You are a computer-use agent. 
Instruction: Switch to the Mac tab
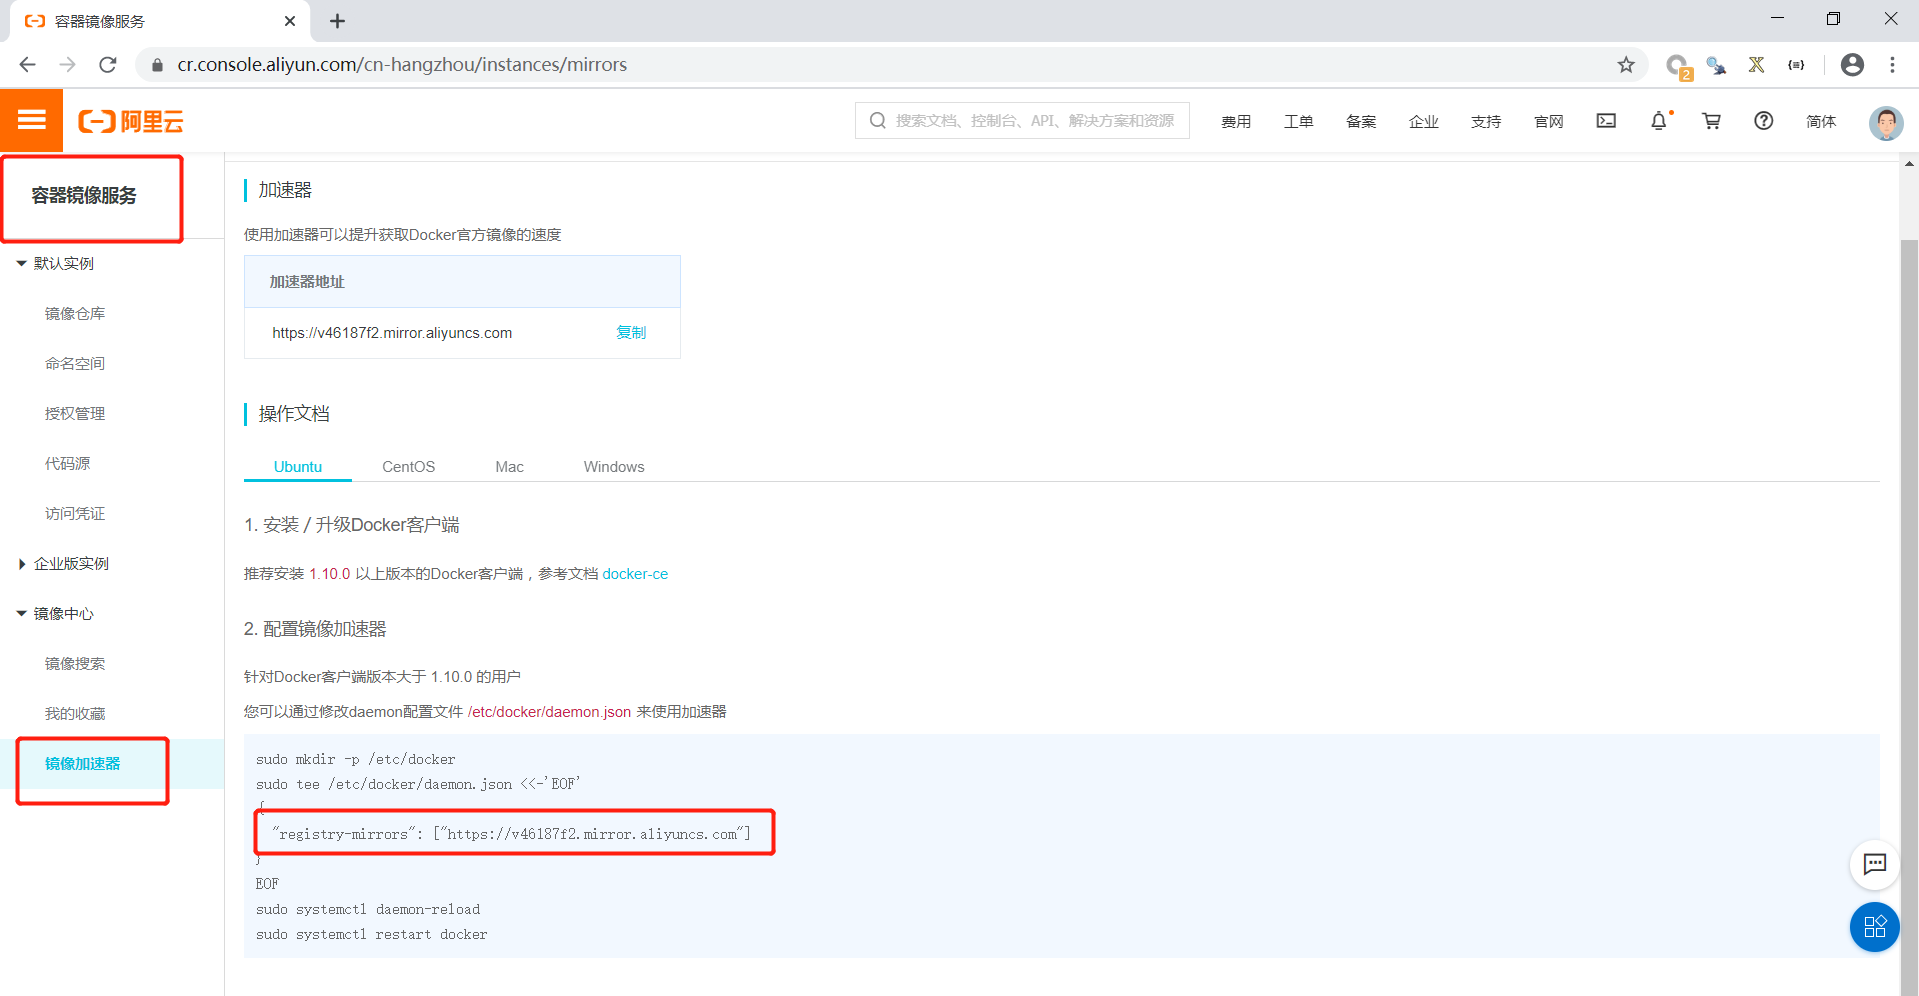[509, 467]
